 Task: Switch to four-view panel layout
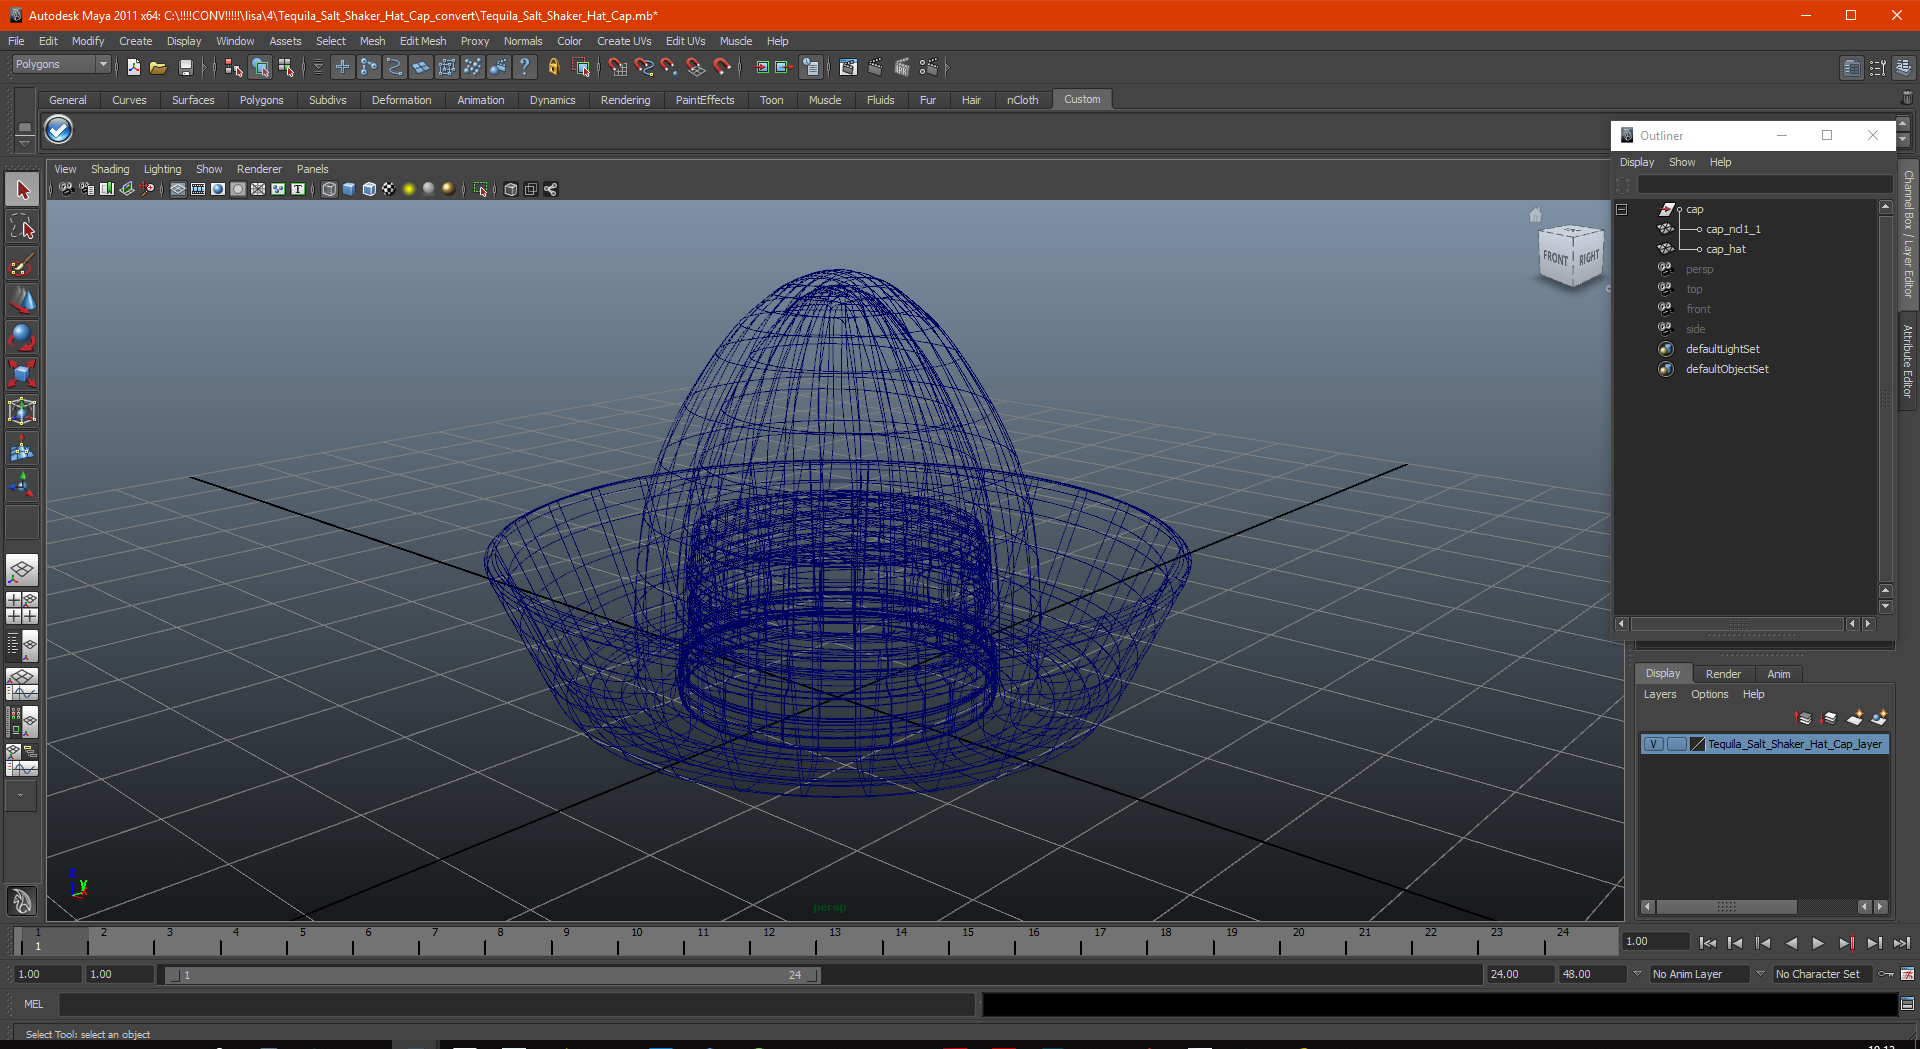(x=22, y=608)
